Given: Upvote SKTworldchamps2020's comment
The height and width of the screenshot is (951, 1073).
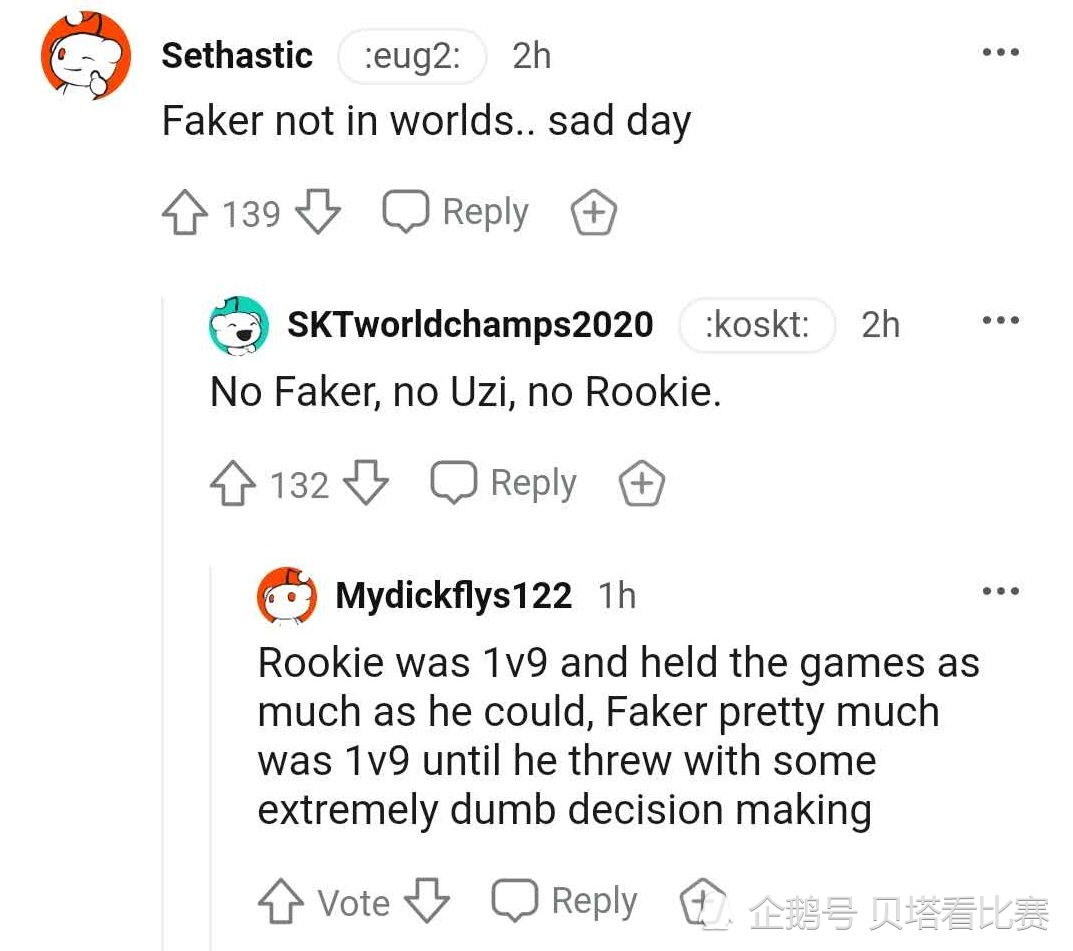Looking at the screenshot, I should (232, 485).
